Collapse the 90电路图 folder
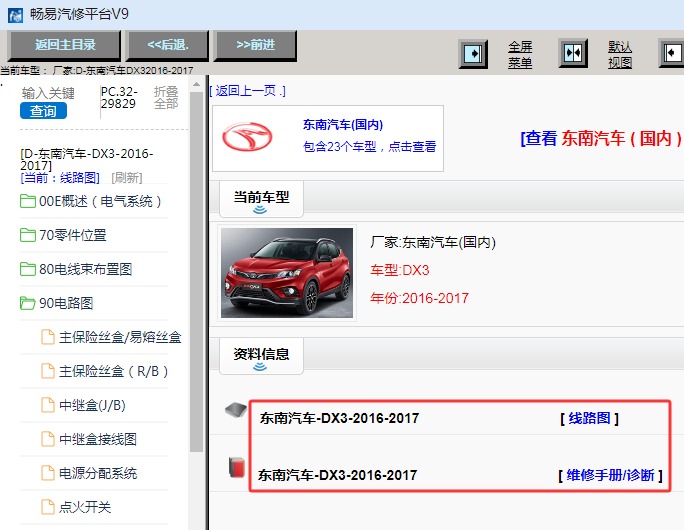Screen dimensions: 684x530 coord(66,304)
